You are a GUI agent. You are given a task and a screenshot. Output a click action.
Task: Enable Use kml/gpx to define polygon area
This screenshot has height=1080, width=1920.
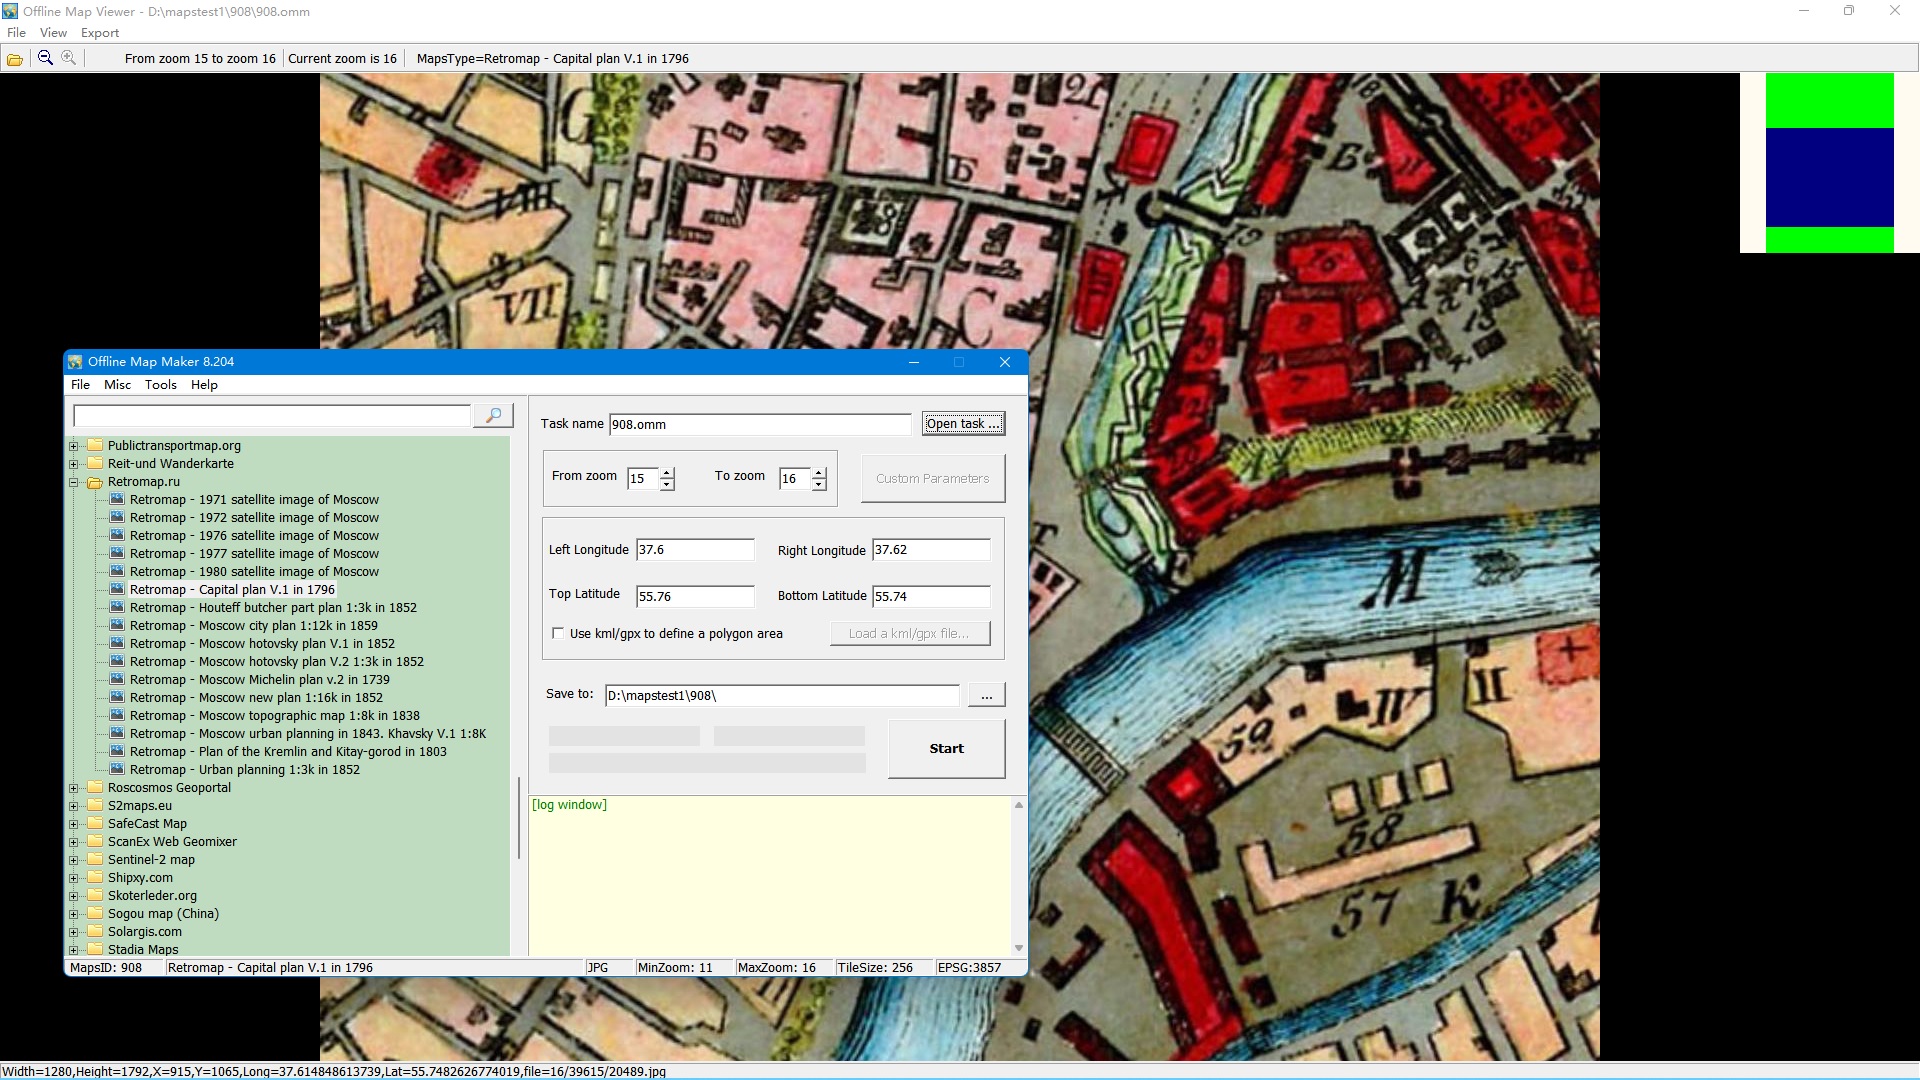coord(558,633)
